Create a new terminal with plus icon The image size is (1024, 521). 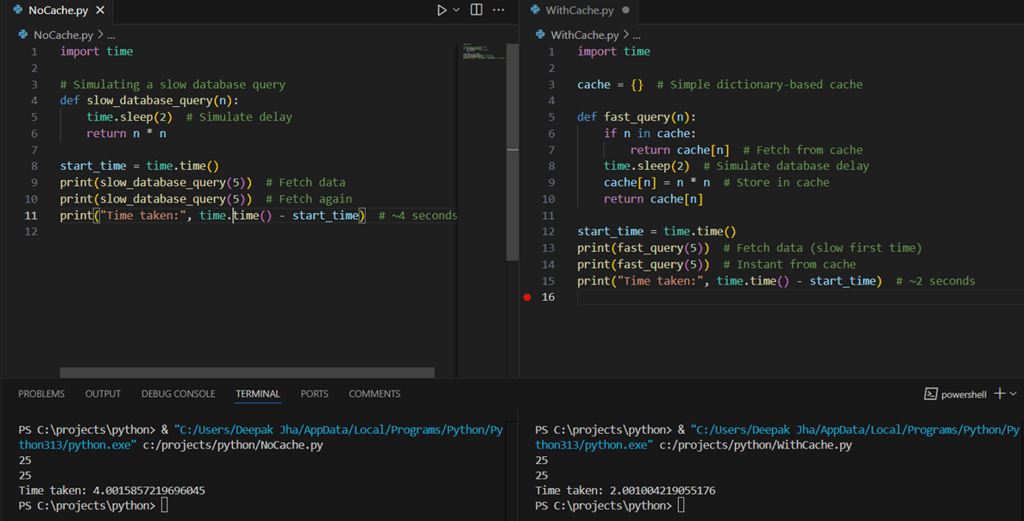(x=998, y=394)
